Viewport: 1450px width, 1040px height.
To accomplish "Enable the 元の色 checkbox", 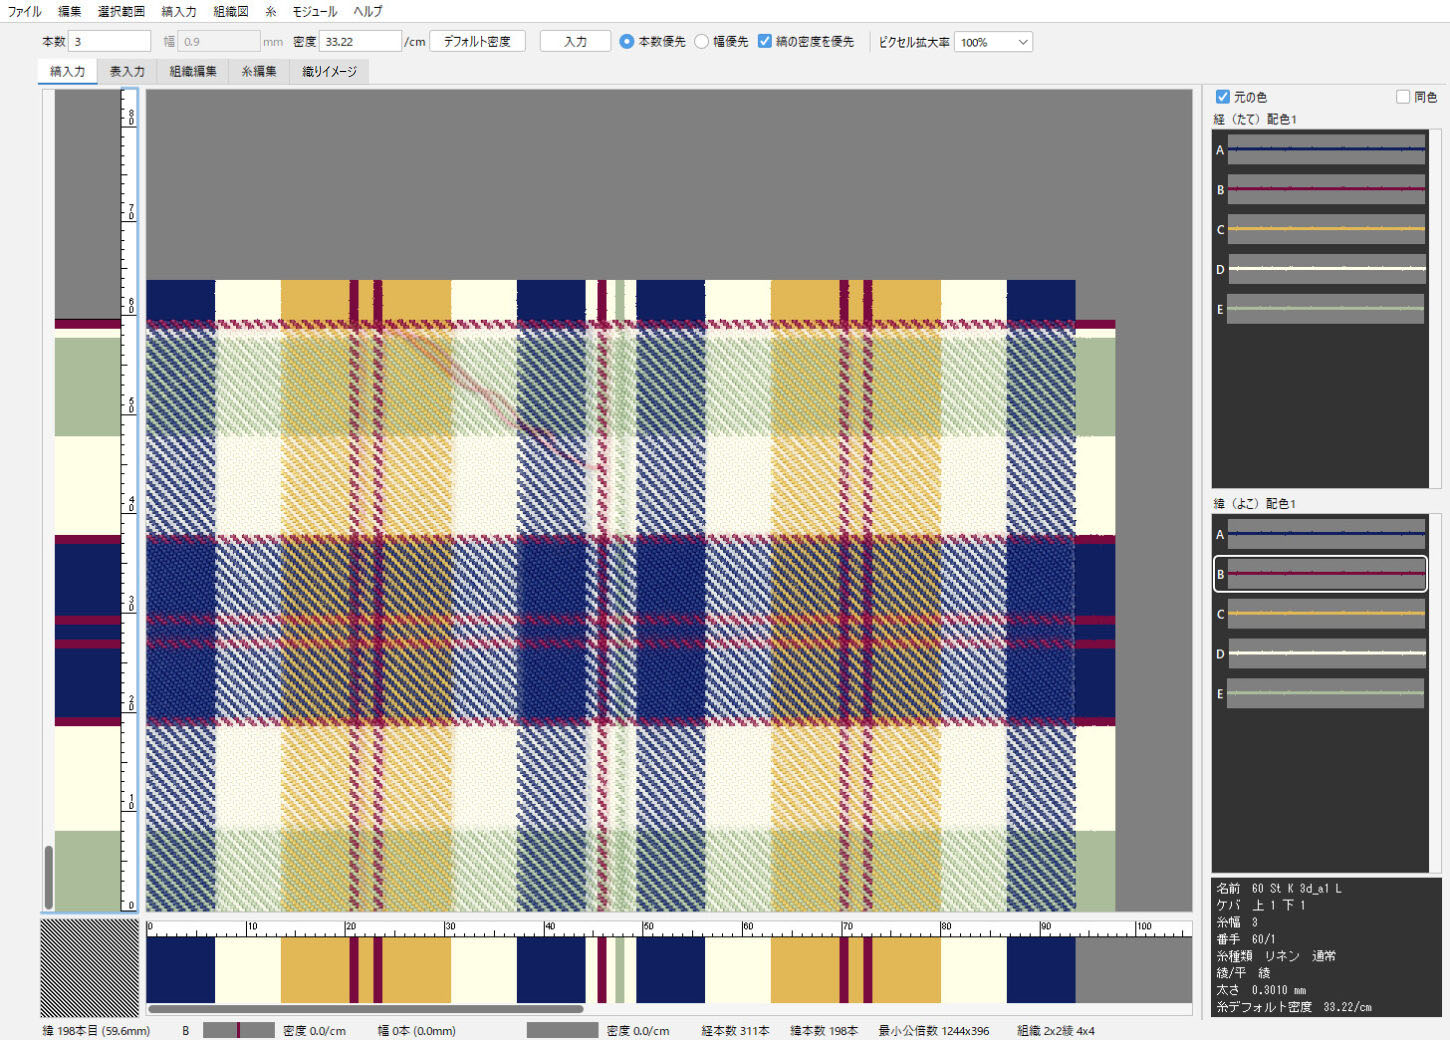I will pyautogui.click(x=1222, y=97).
